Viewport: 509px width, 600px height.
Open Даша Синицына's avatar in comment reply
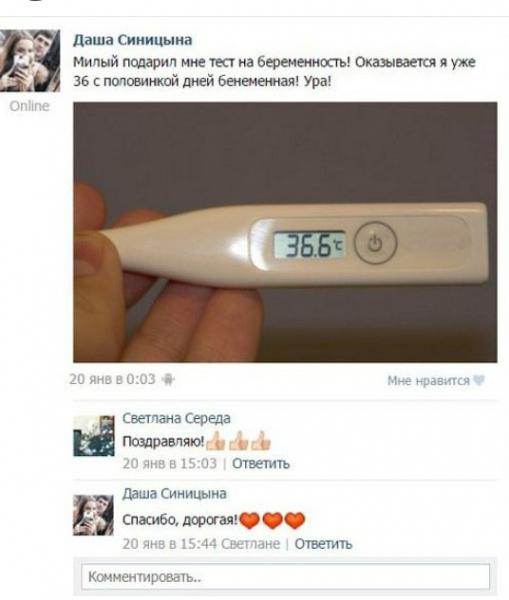(94, 515)
